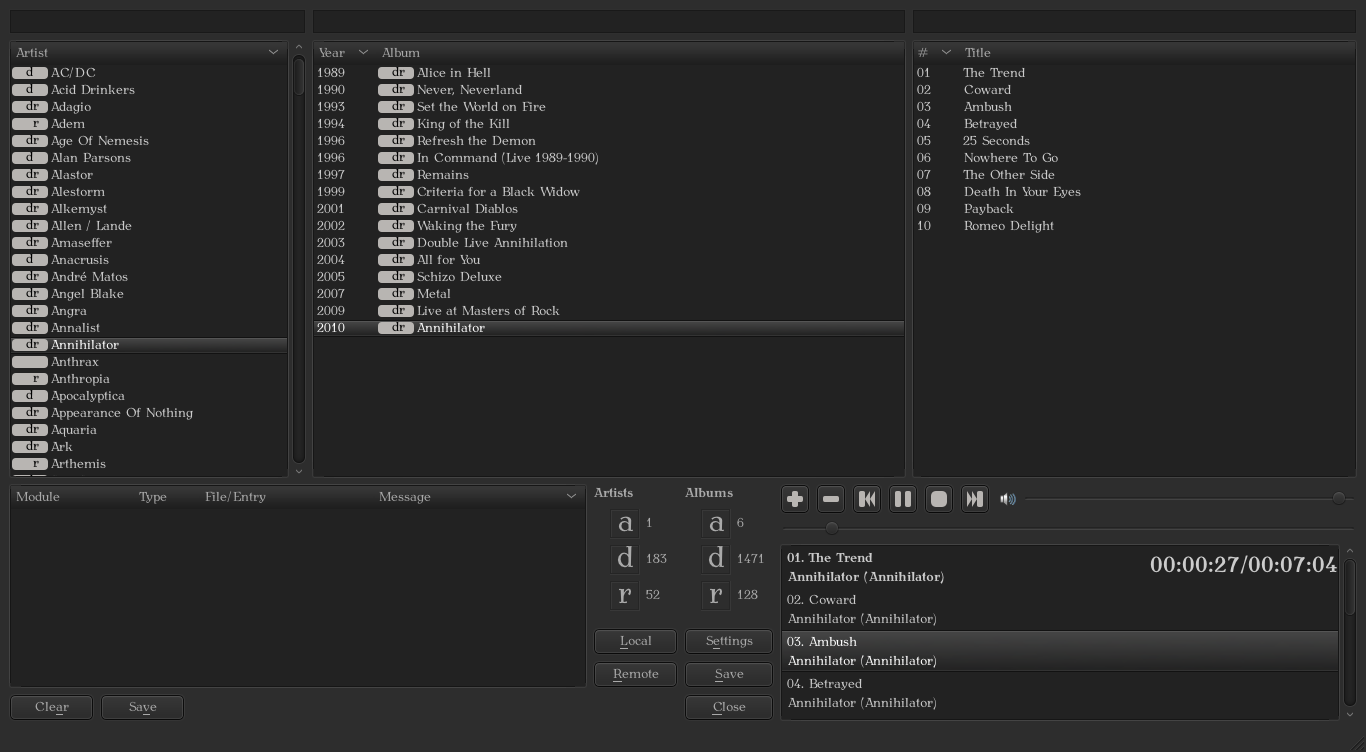Screen dimensions: 1366x752
Task: Select track 10 Romeo Delight
Action: pos(1134,225)
